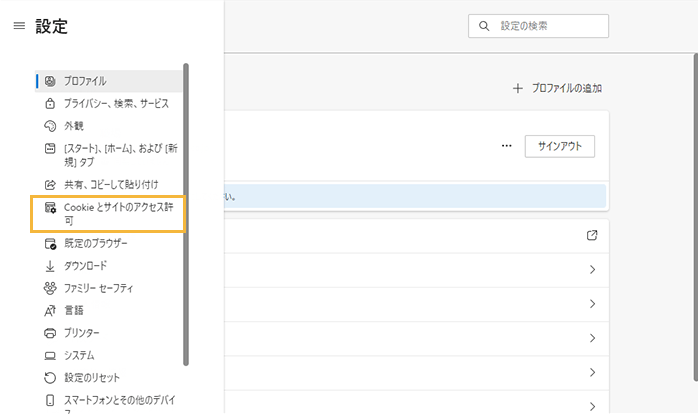This screenshot has width=698, height=414.
Task: Open 既定のブラウザー settings page
Action: click(96, 243)
